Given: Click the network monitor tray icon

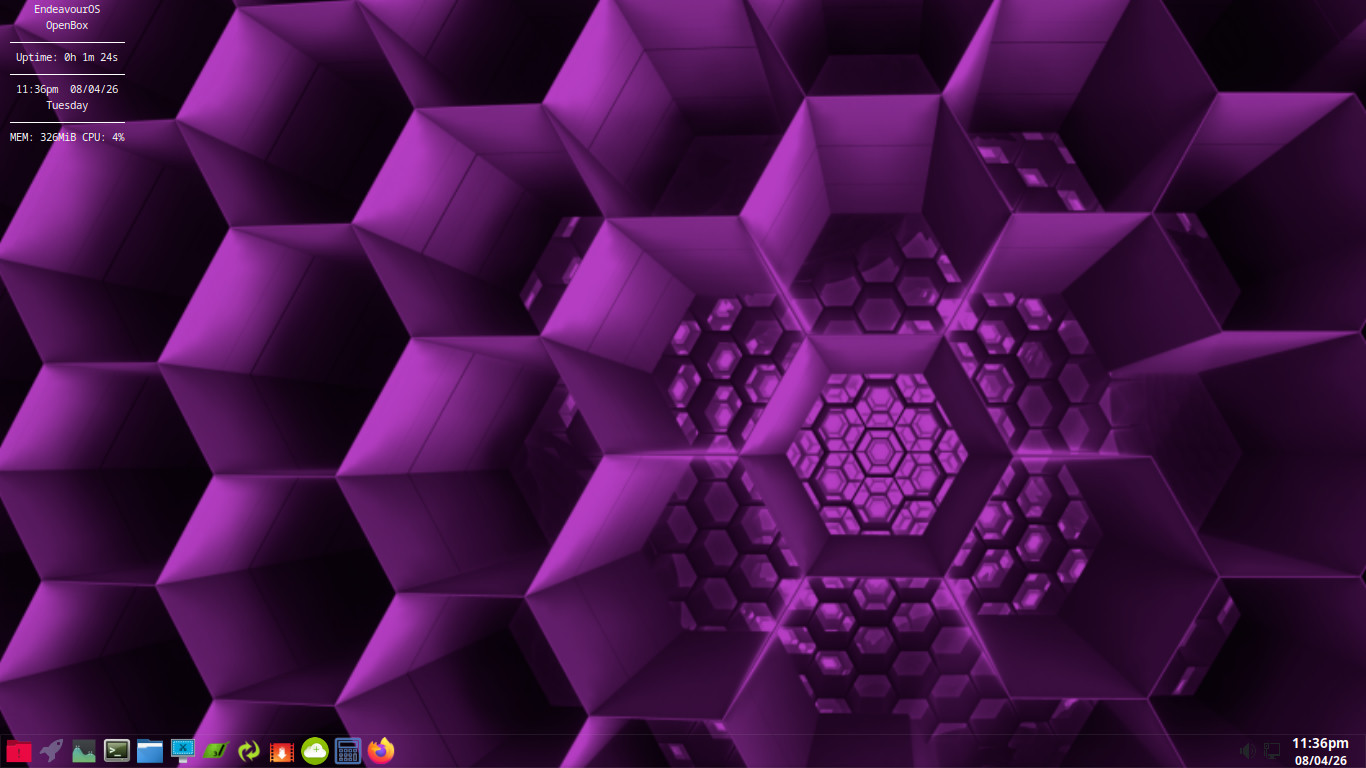Looking at the screenshot, I should 1272,751.
